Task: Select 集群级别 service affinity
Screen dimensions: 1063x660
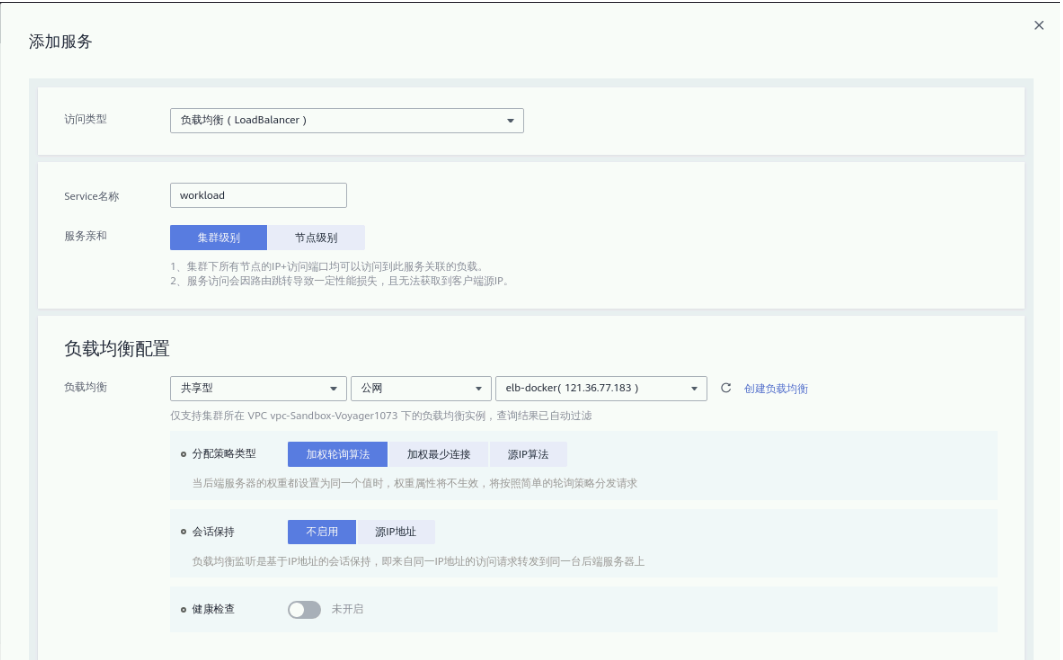Action: tap(218, 237)
